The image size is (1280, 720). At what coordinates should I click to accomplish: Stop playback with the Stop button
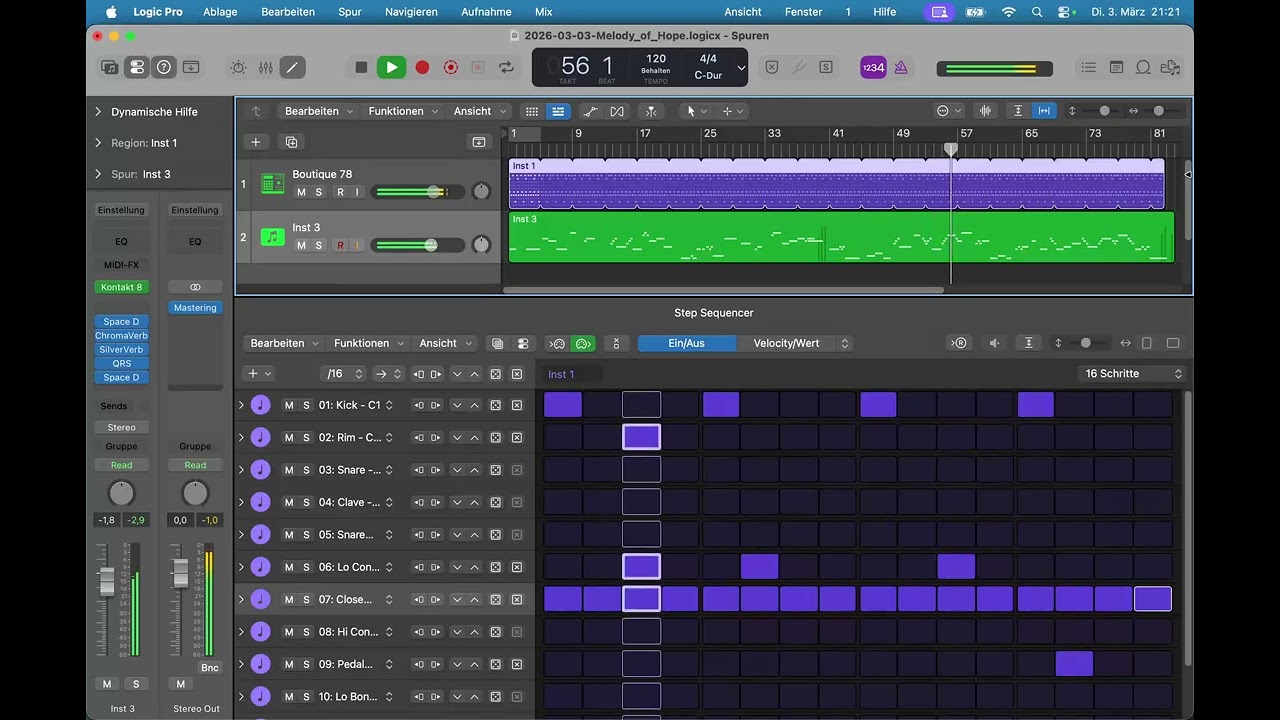coord(361,67)
